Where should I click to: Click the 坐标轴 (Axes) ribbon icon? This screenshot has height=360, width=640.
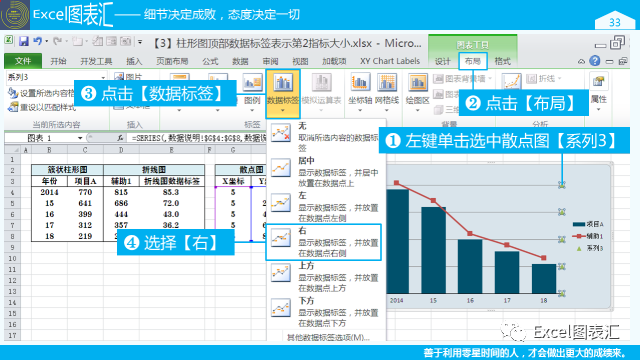pos(360,83)
